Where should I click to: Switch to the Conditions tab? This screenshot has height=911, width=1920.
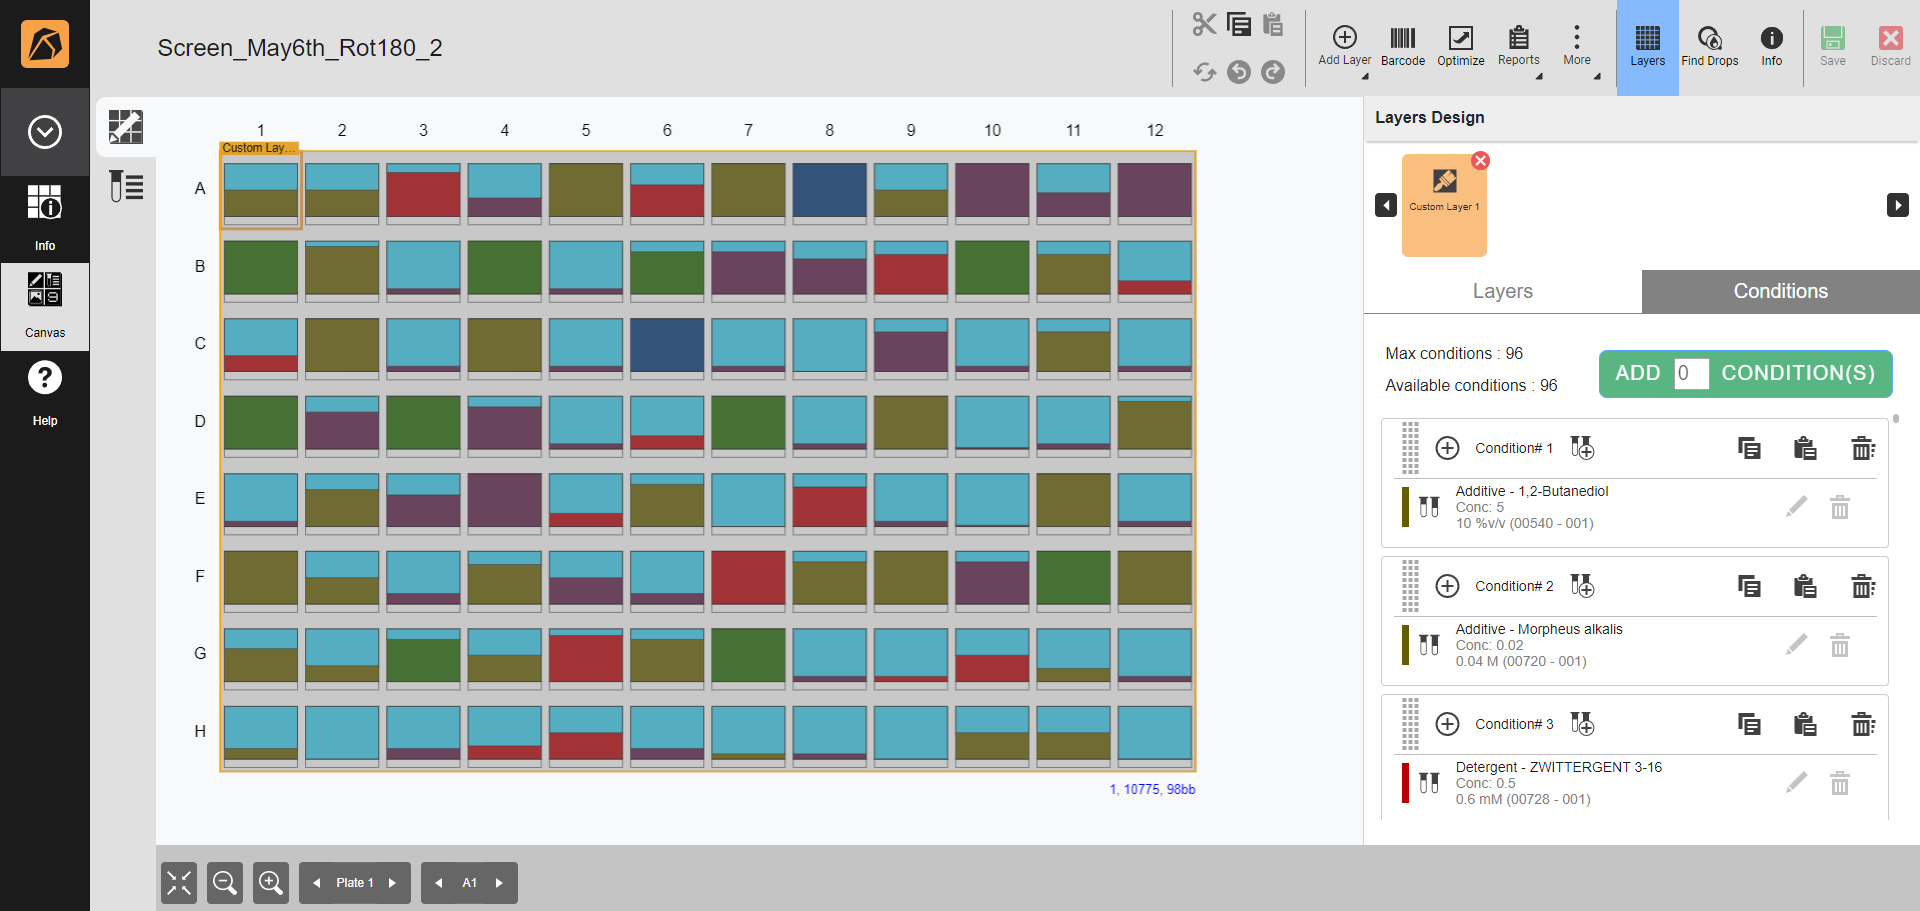pos(1780,291)
